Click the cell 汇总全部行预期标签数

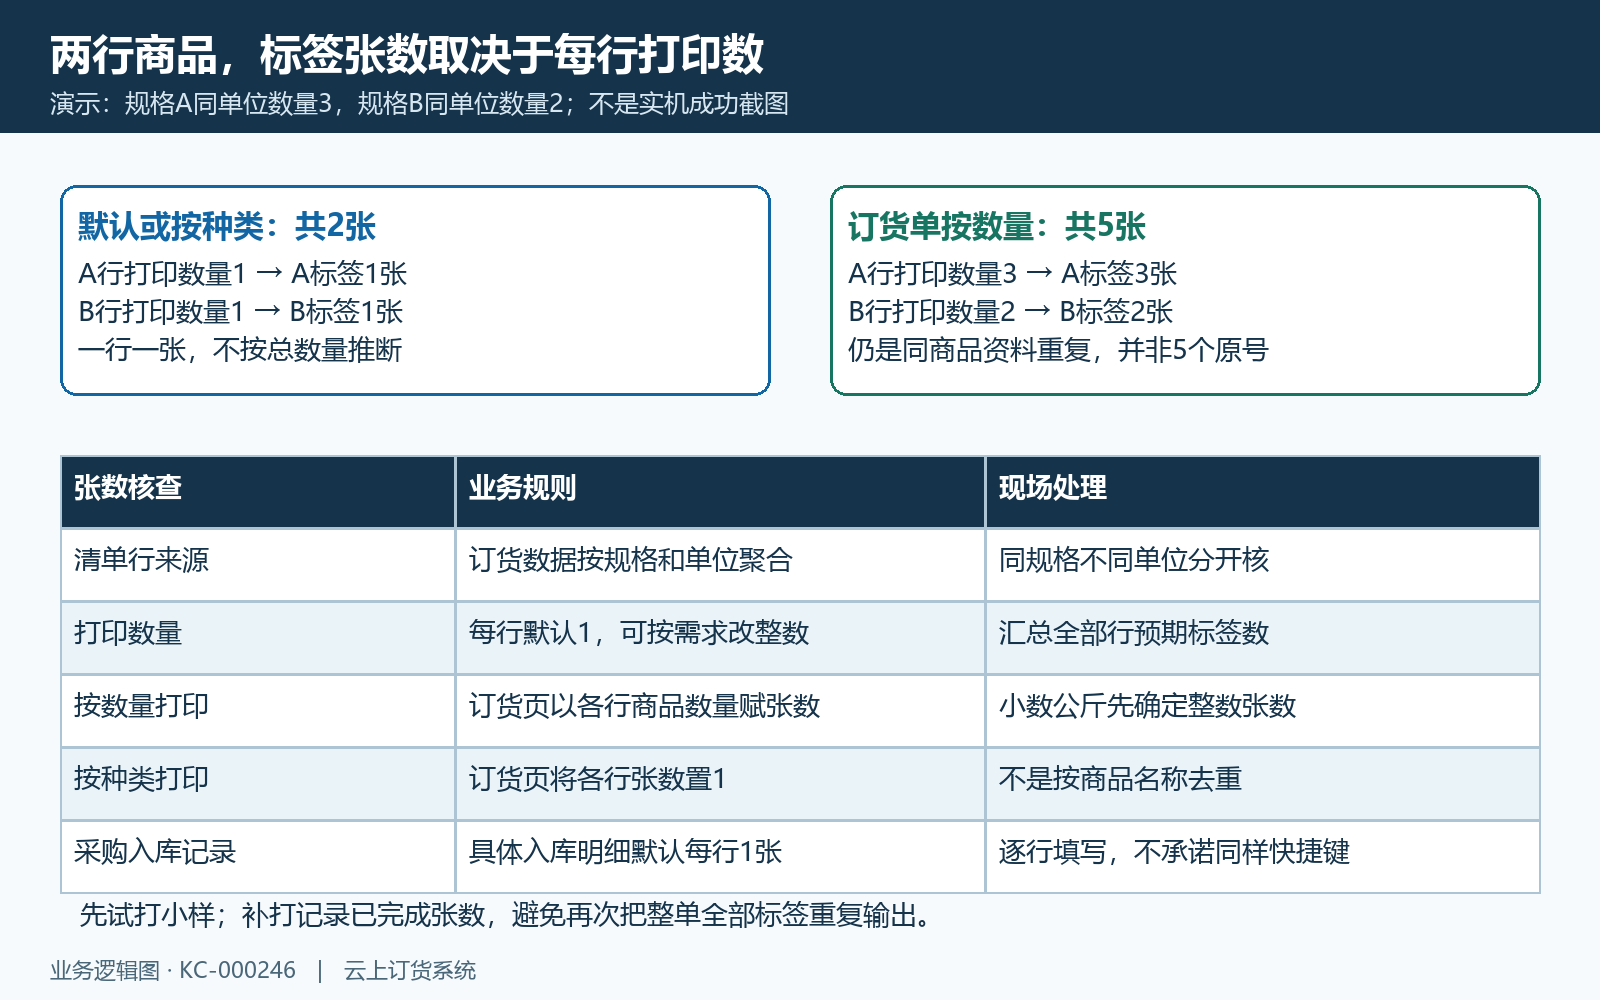coord(1262,637)
